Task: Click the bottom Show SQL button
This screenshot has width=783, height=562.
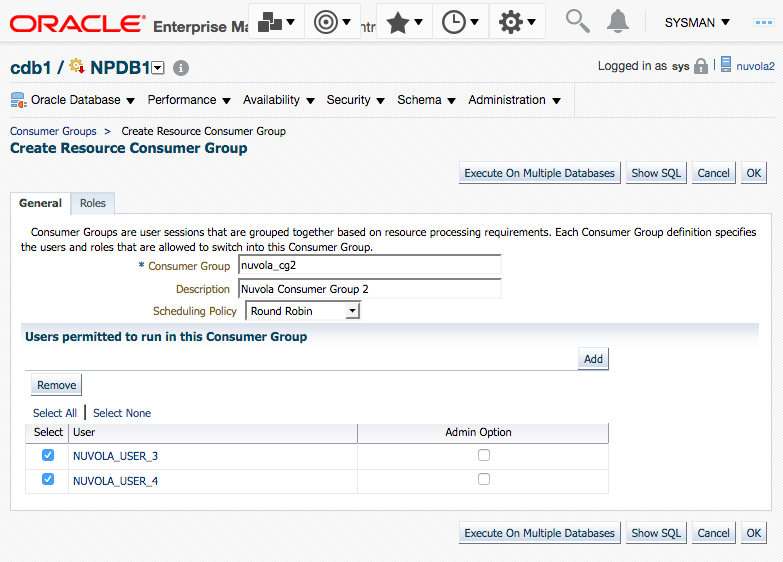Action: click(x=656, y=533)
